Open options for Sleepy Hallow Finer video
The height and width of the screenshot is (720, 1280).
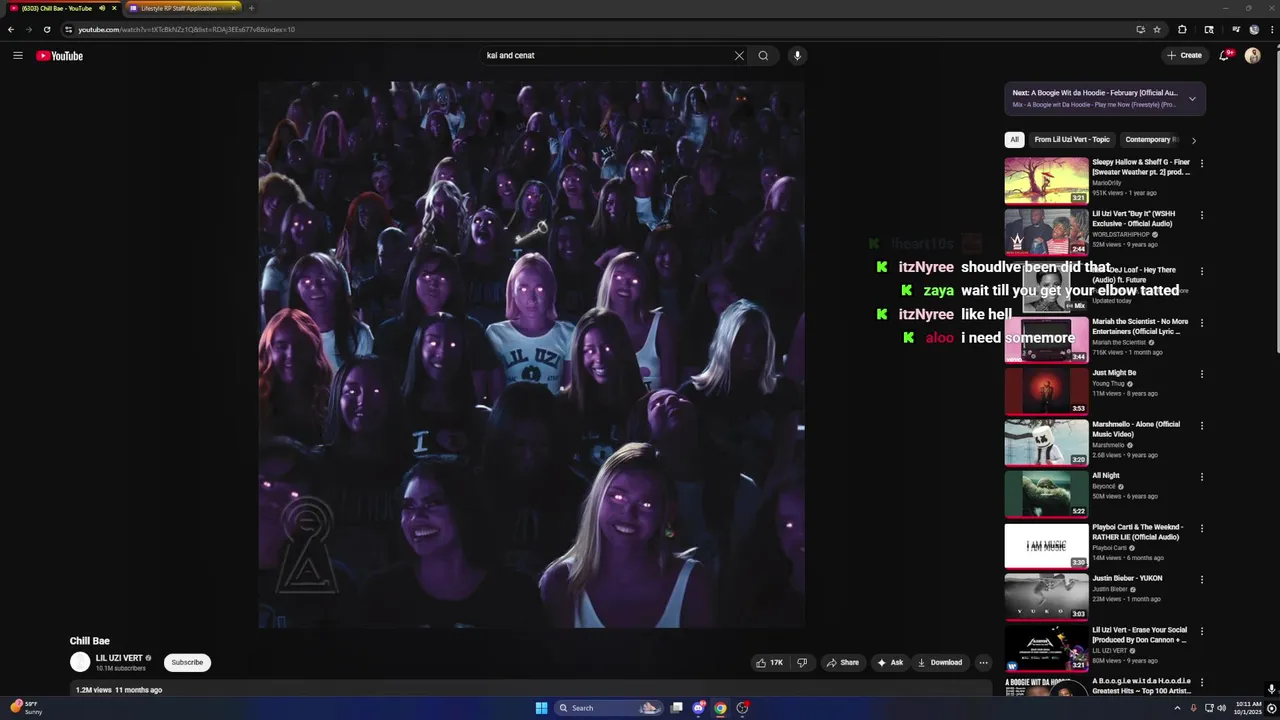pyautogui.click(x=1202, y=163)
